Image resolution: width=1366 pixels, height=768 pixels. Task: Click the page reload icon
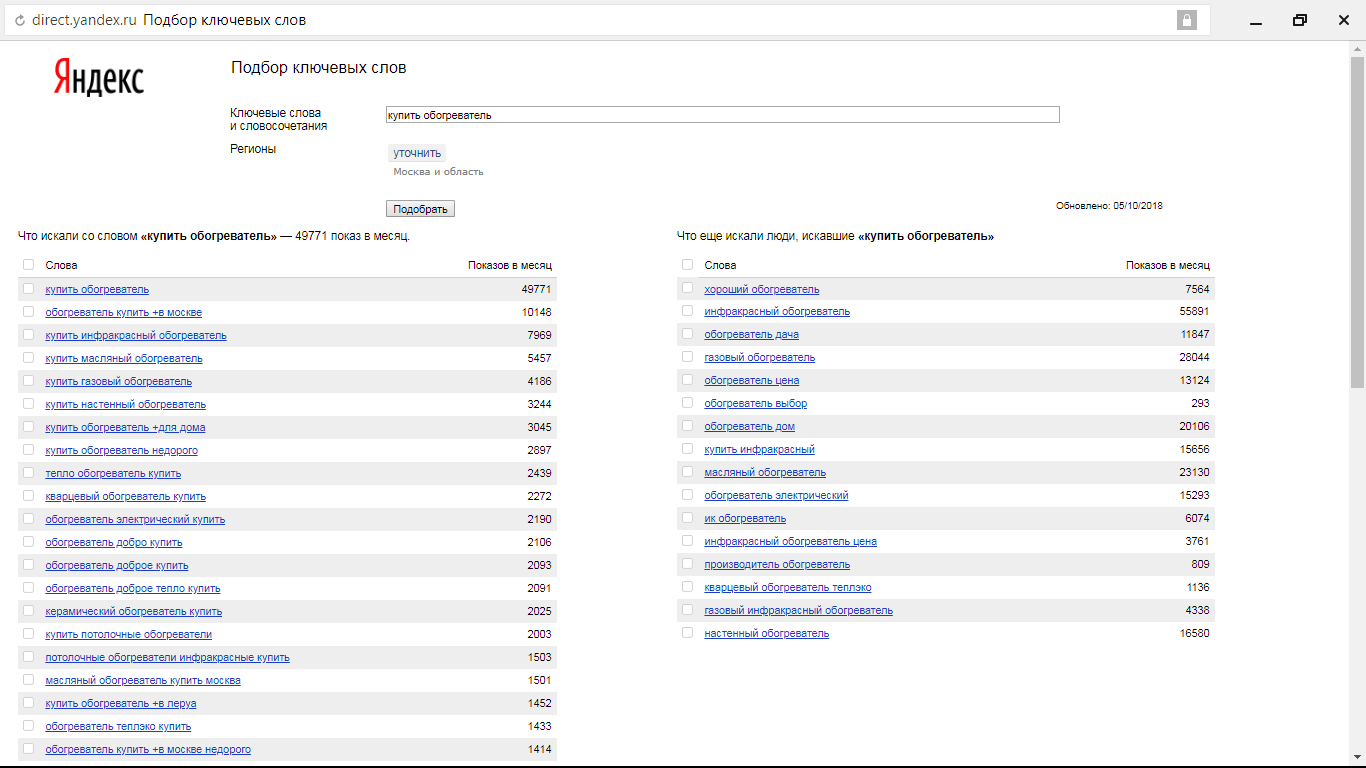click(19, 20)
